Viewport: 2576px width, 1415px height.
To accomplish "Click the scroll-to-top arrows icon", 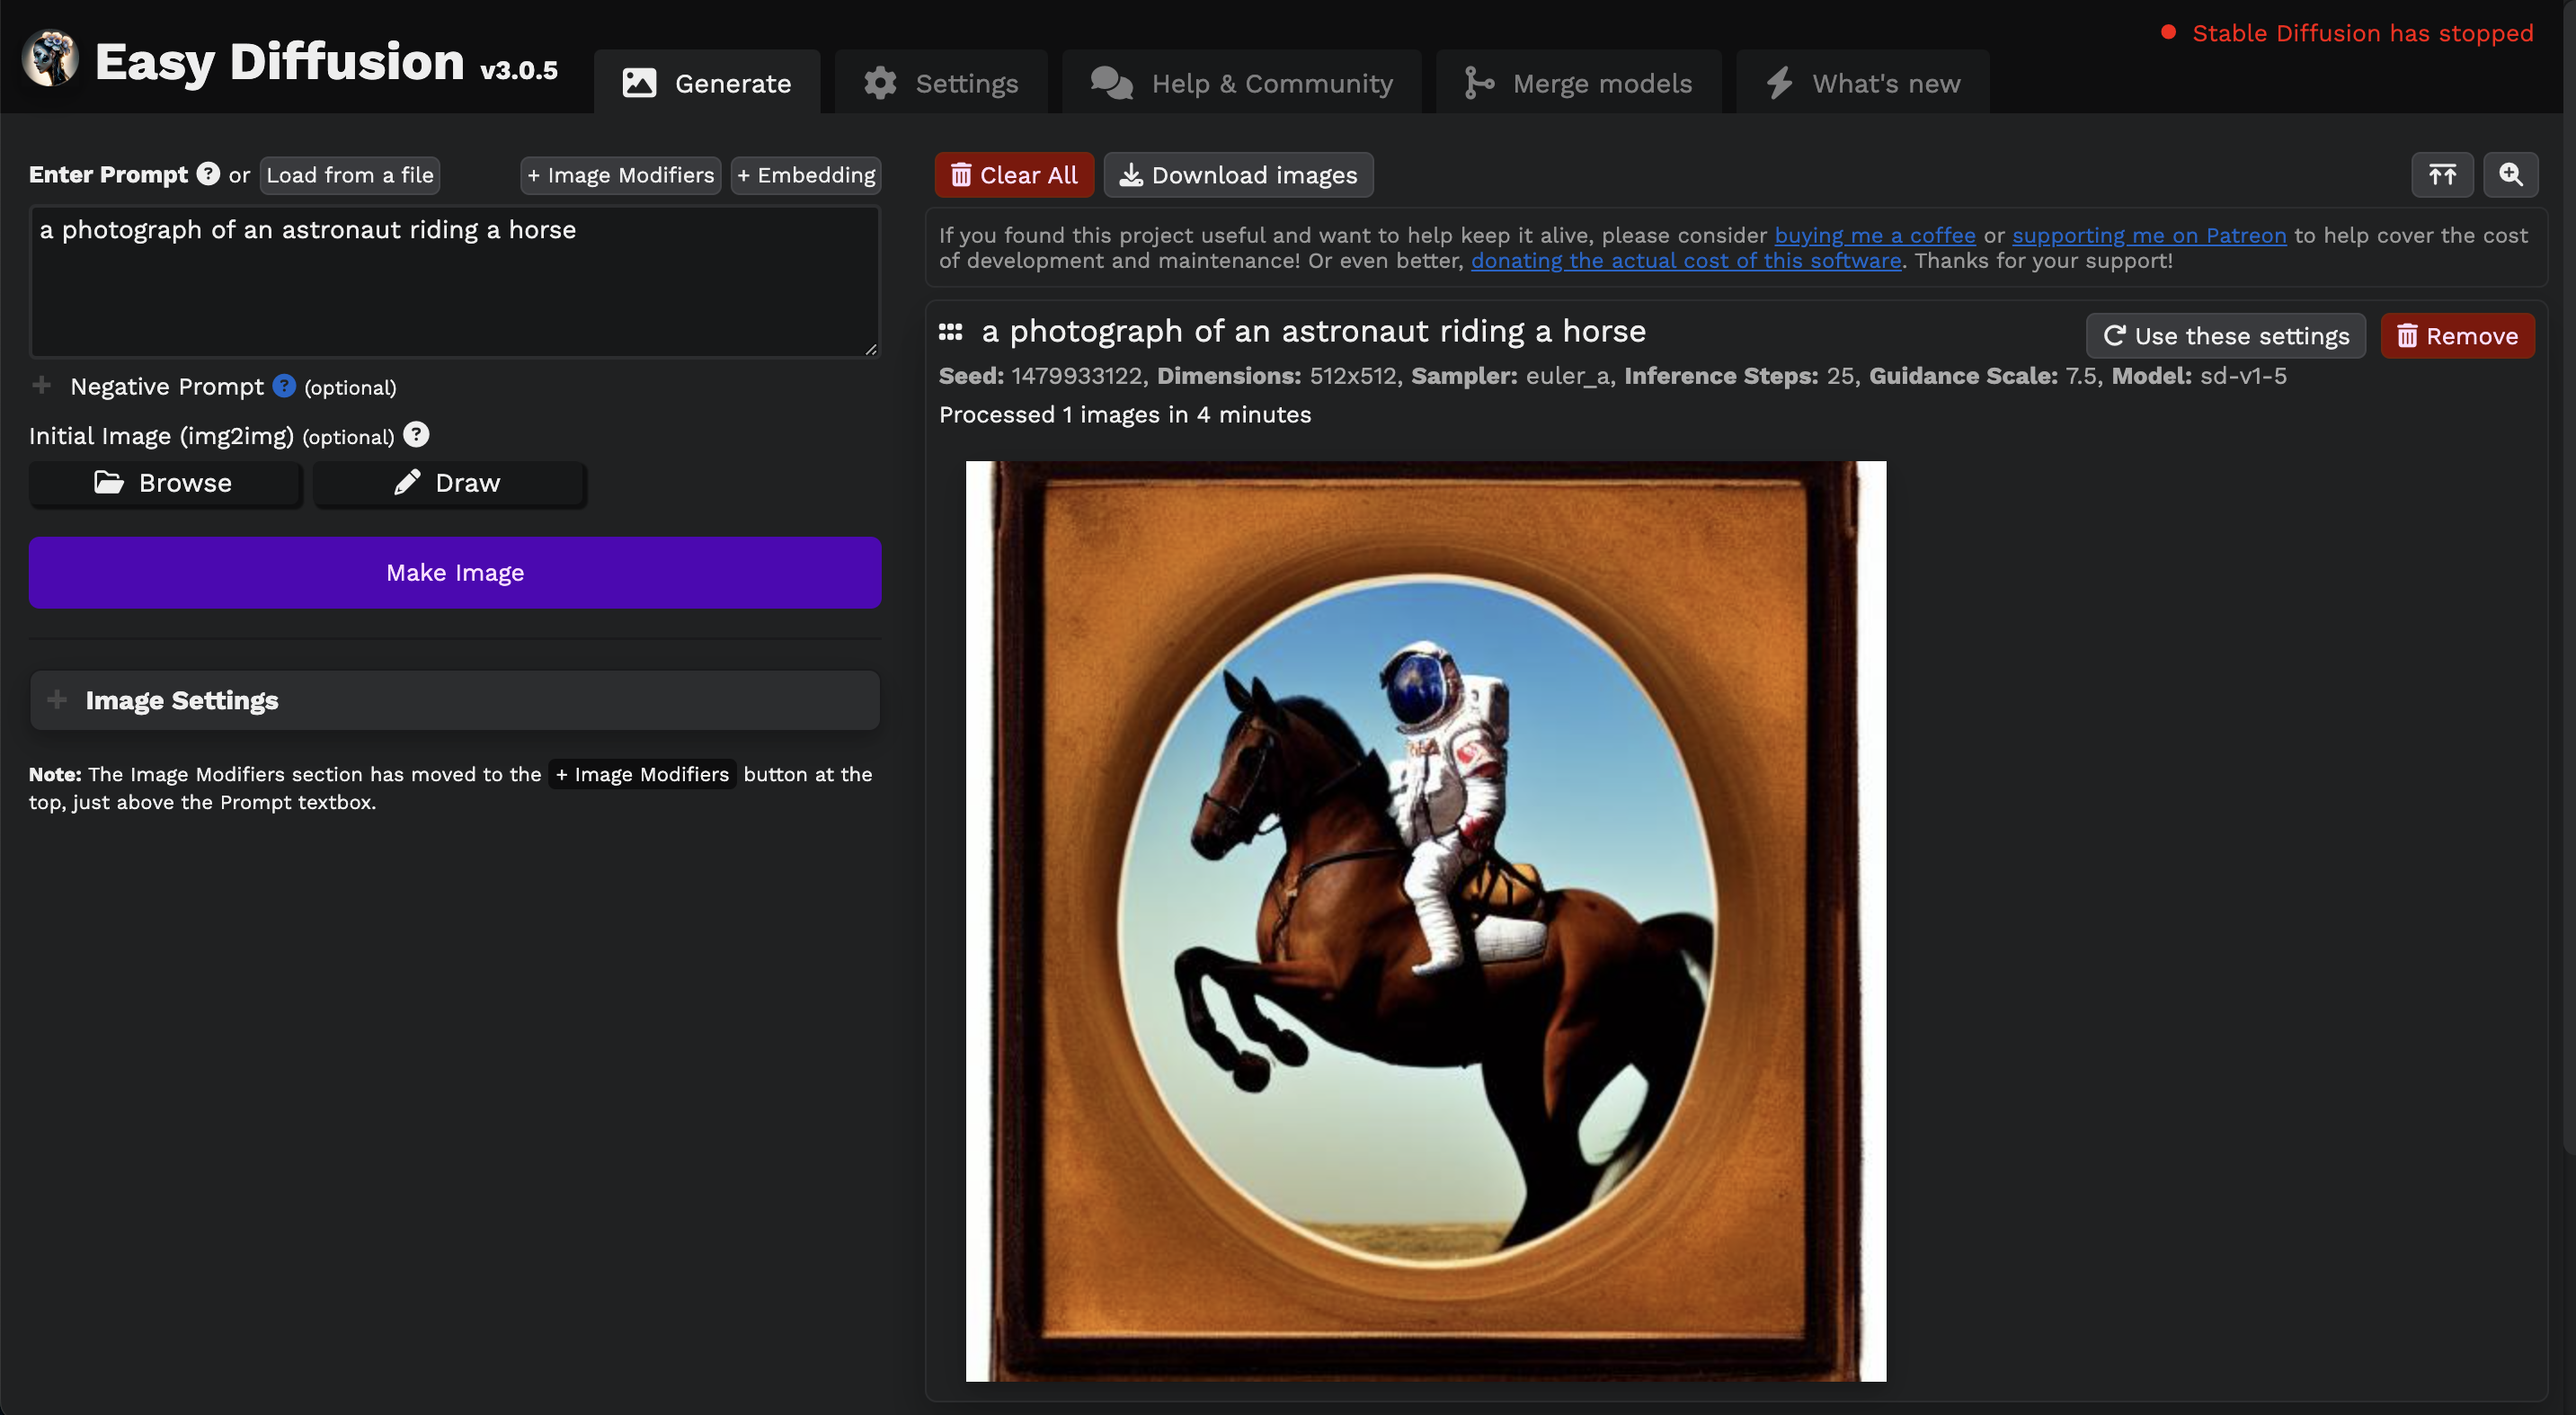I will (2442, 175).
